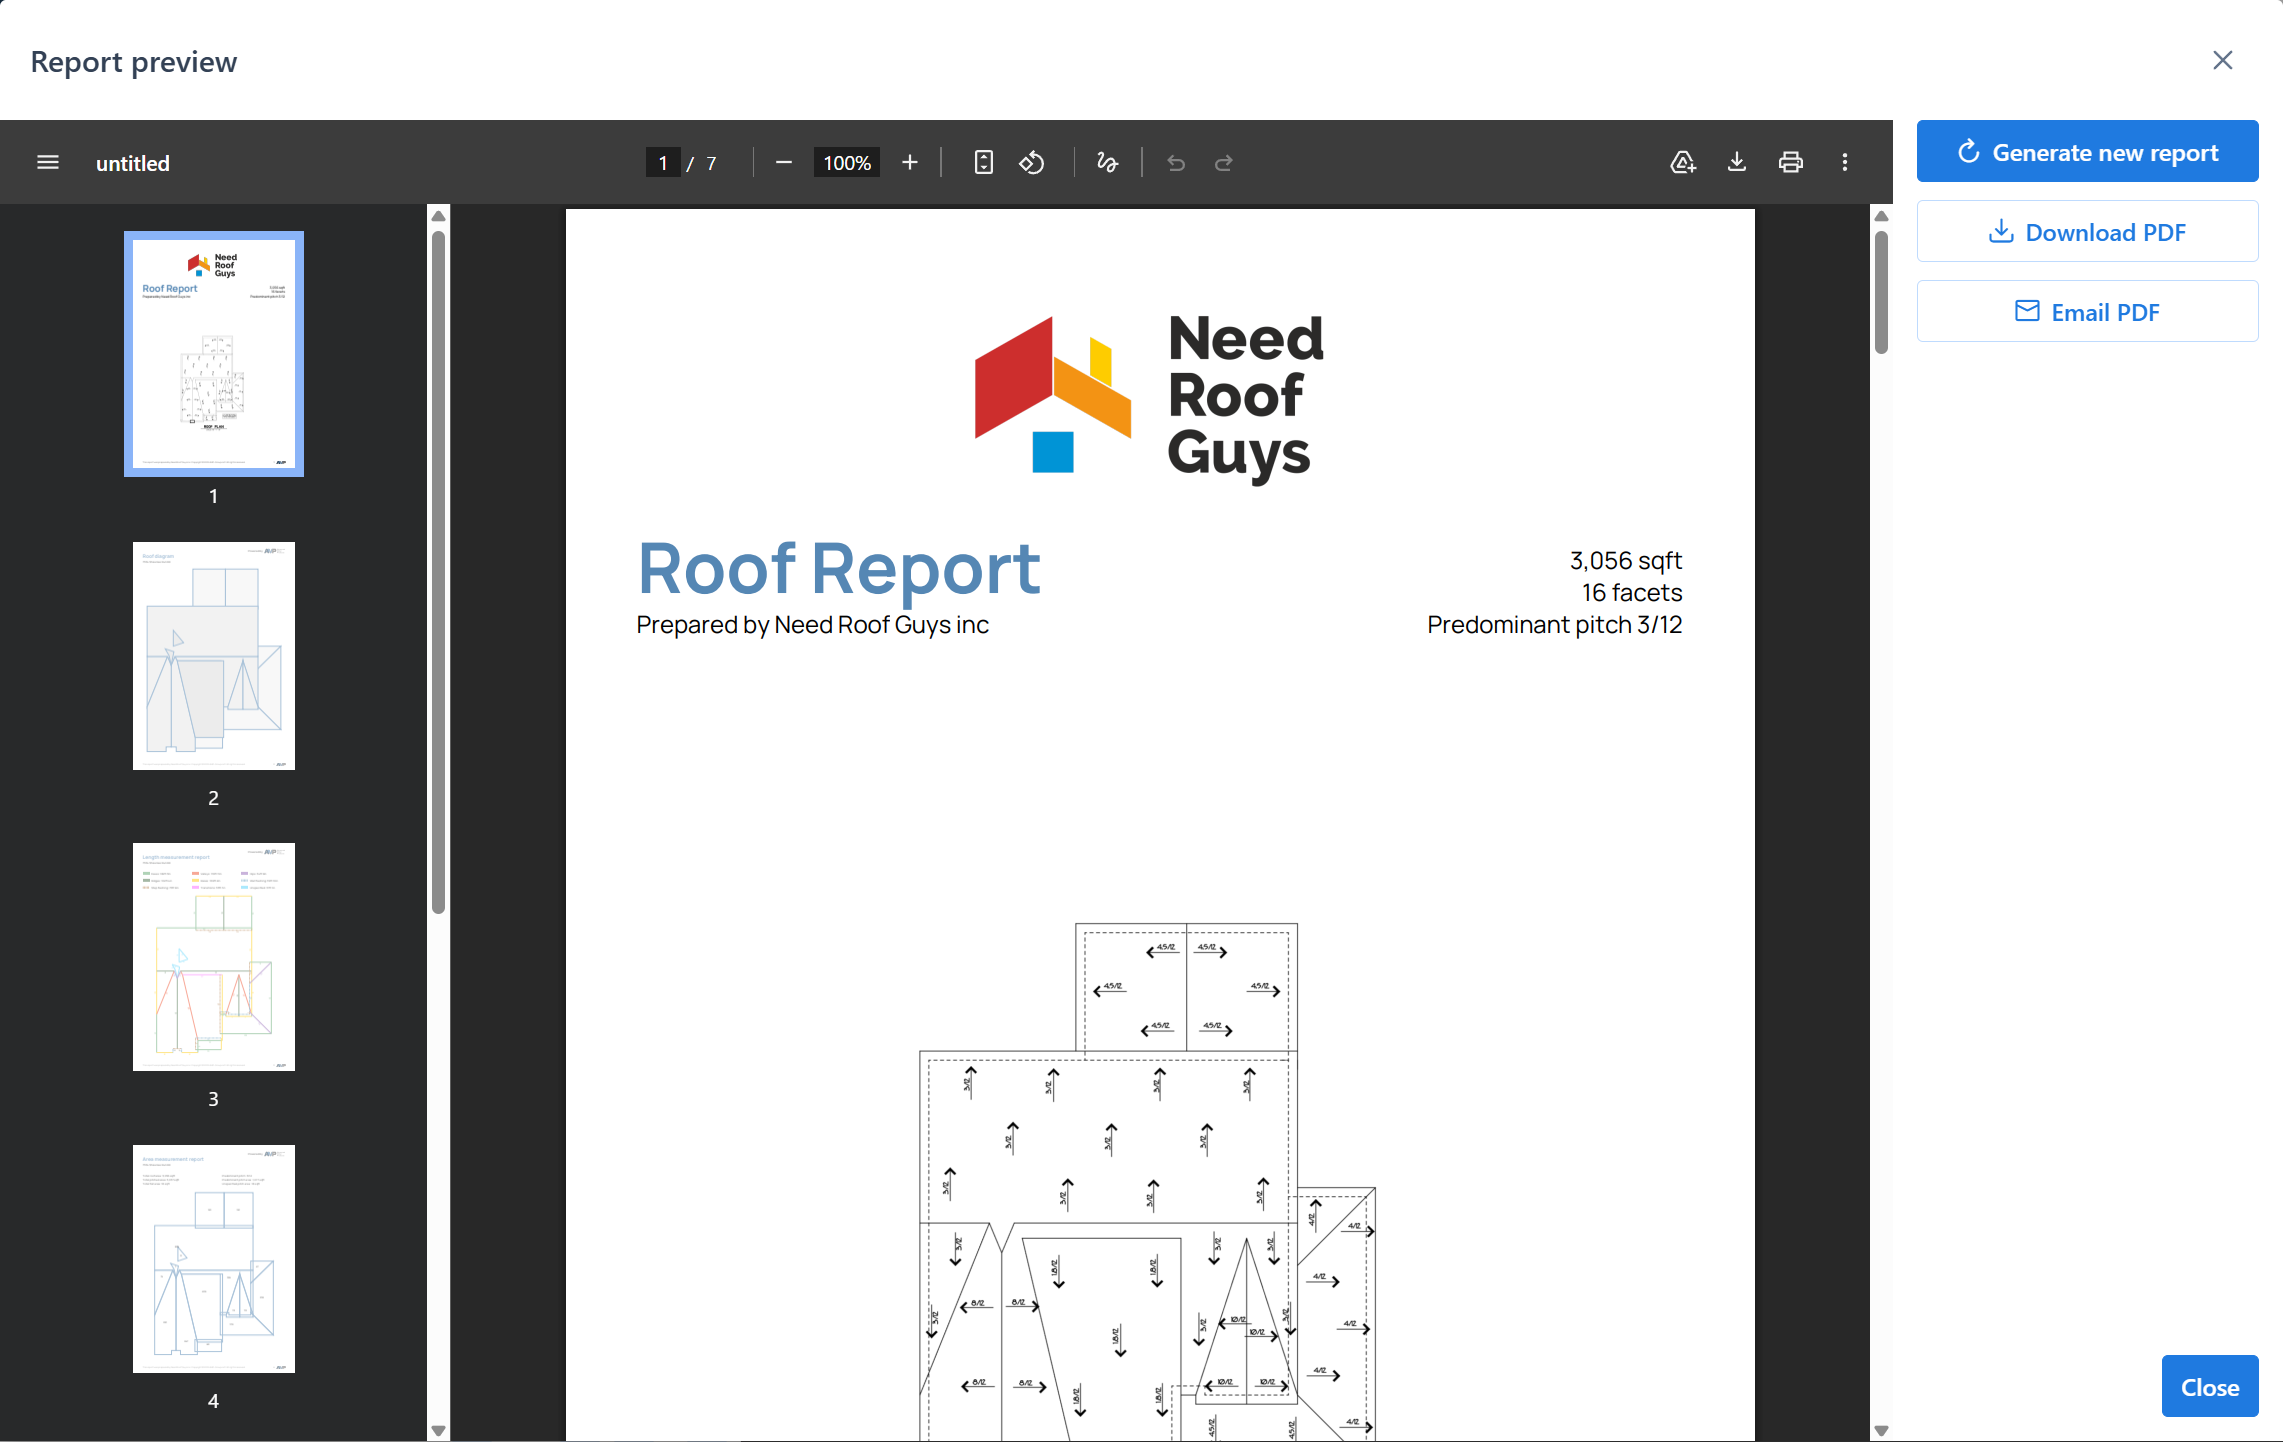Click the page number input field
Image resolution: width=2283 pixels, height=1442 pixels.
click(663, 163)
